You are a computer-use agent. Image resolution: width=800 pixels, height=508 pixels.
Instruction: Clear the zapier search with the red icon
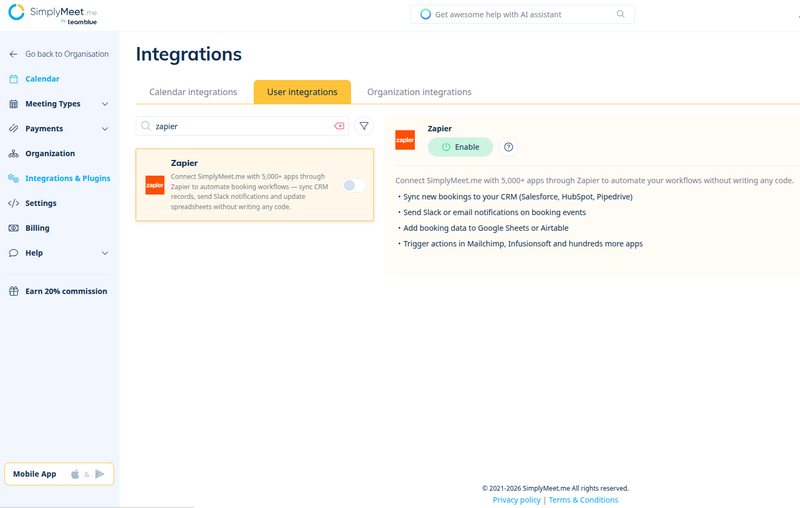tap(339, 126)
